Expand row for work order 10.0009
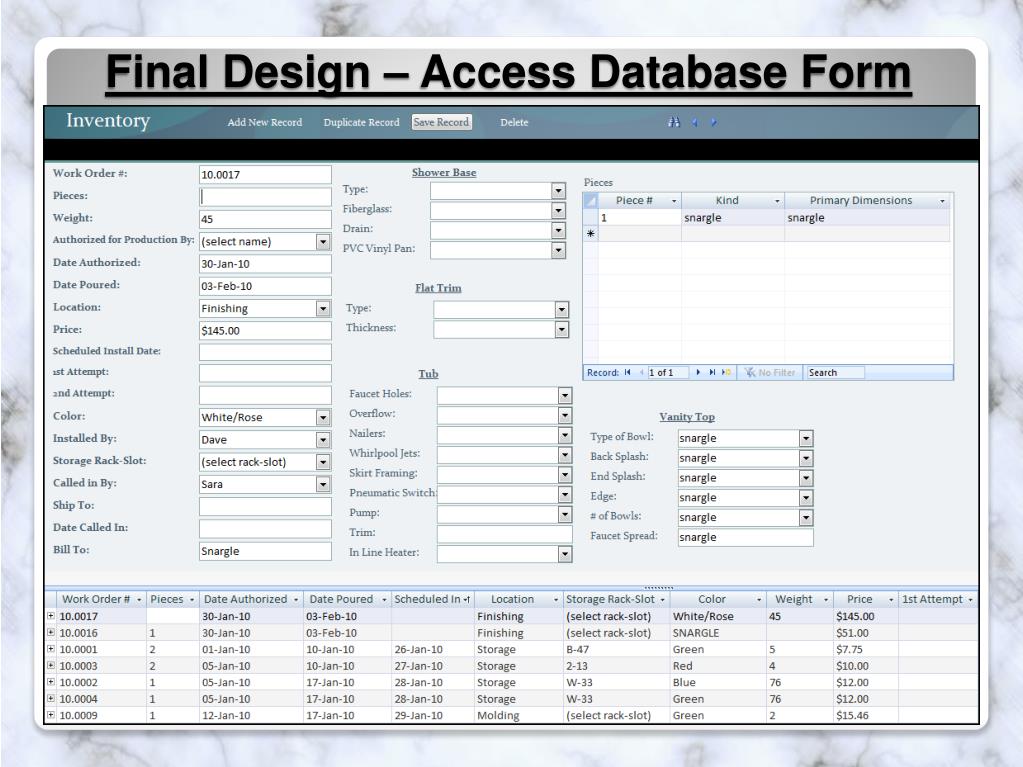Screen dimensions: 1023x767 [51, 716]
